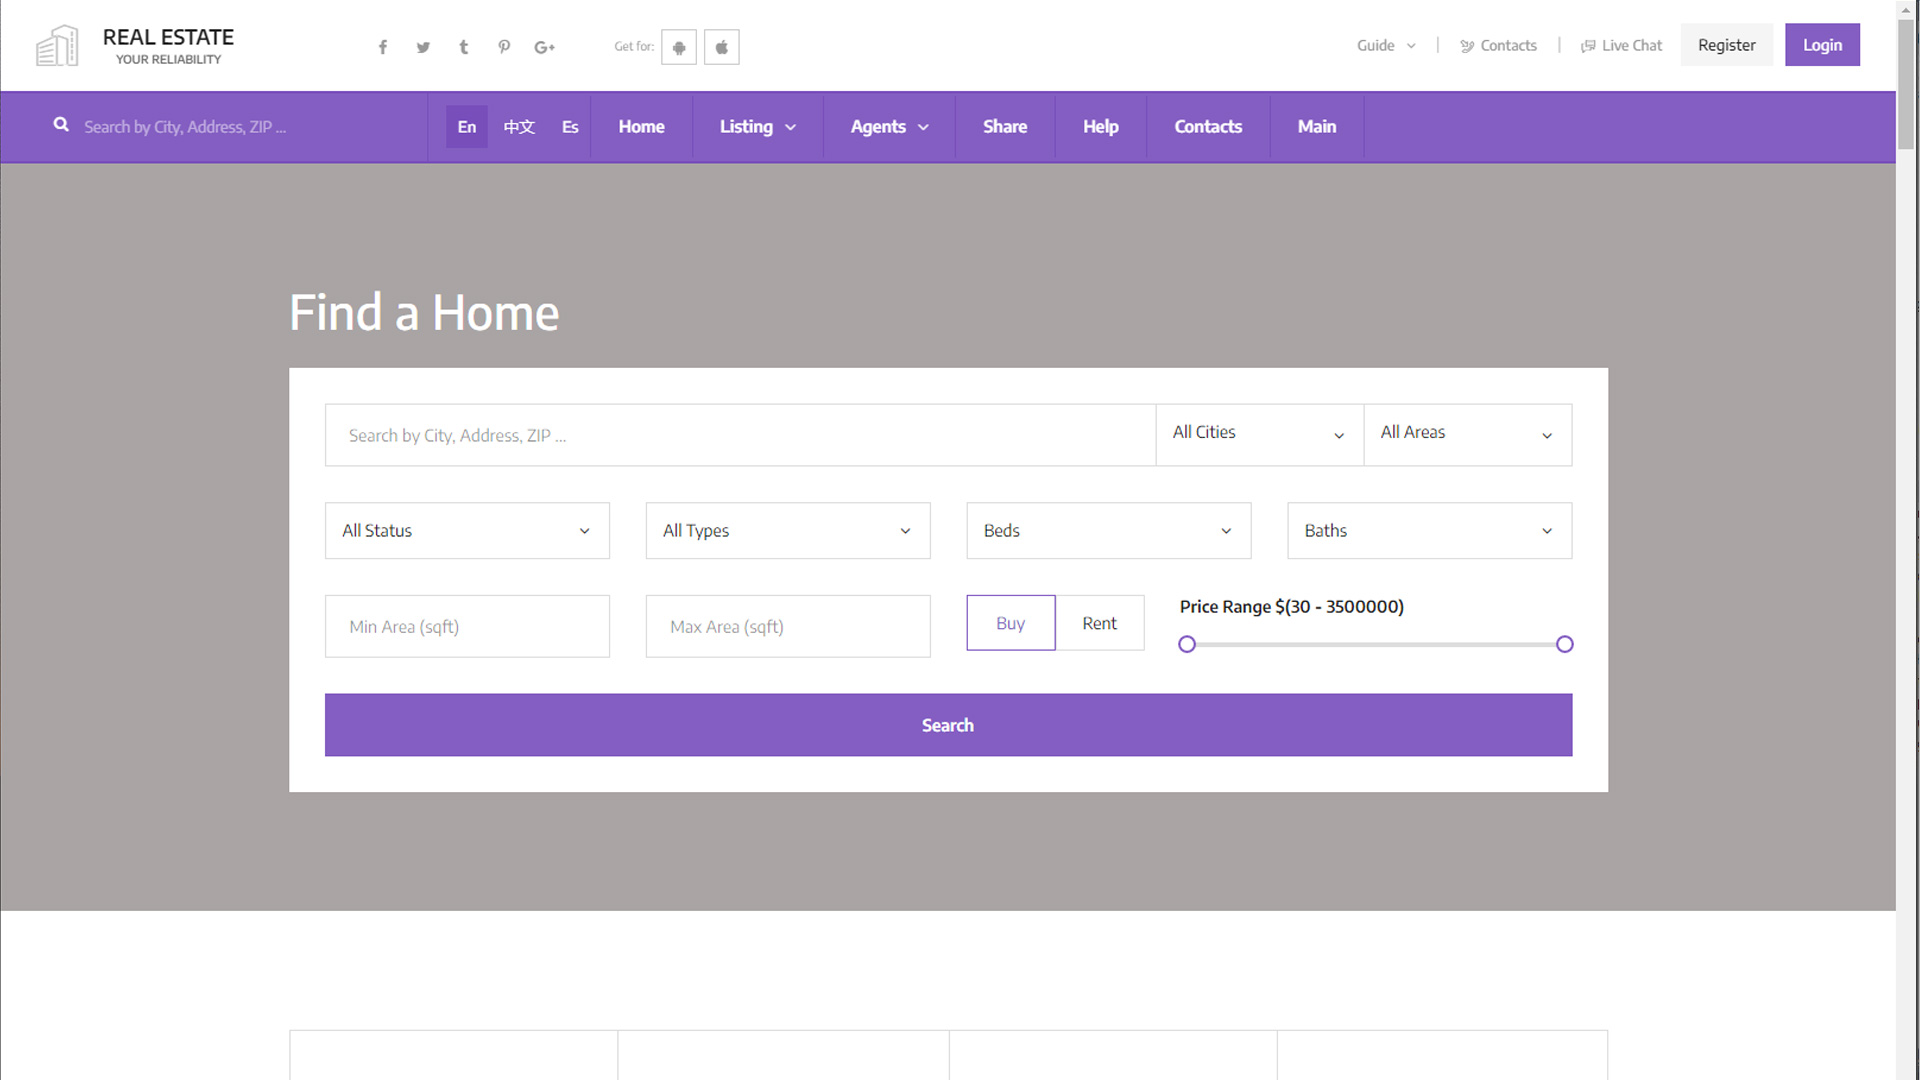Open the Listing menu in navbar
The width and height of the screenshot is (1920, 1080).
pos(757,127)
